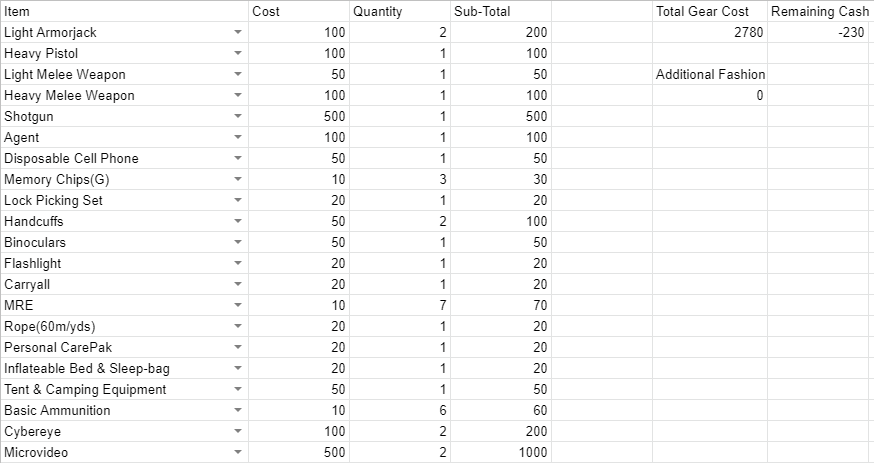Click the Microvideo sub-total cell 1000
Screen dimensions: 874x463
coord(501,452)
